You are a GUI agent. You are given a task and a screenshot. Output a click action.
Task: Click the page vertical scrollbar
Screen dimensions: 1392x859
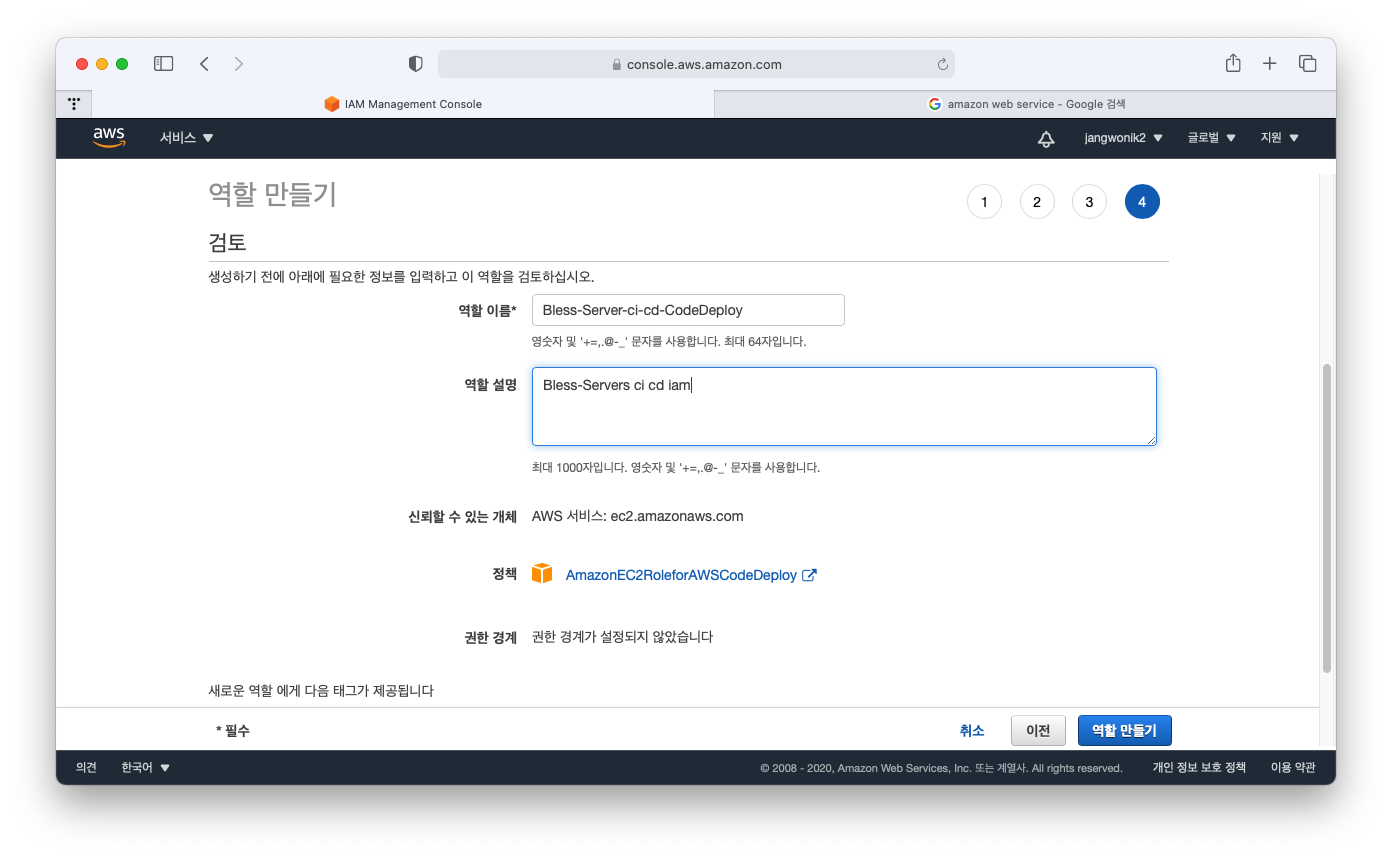coord(1327,517)
